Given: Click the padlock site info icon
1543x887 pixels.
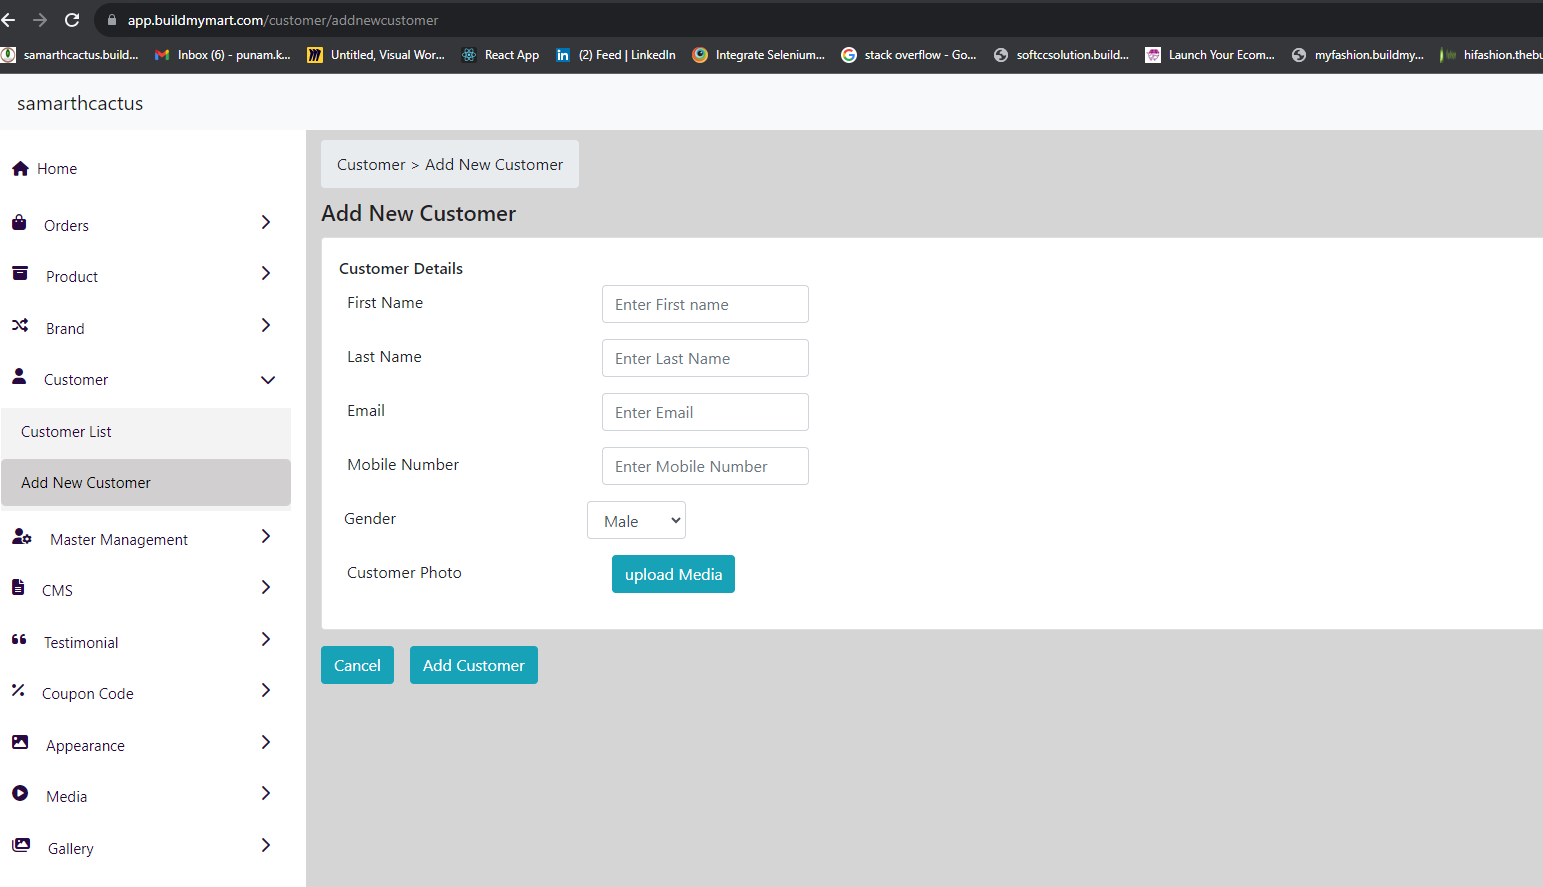Looking at the screenshot, I should tap(112, 20).
